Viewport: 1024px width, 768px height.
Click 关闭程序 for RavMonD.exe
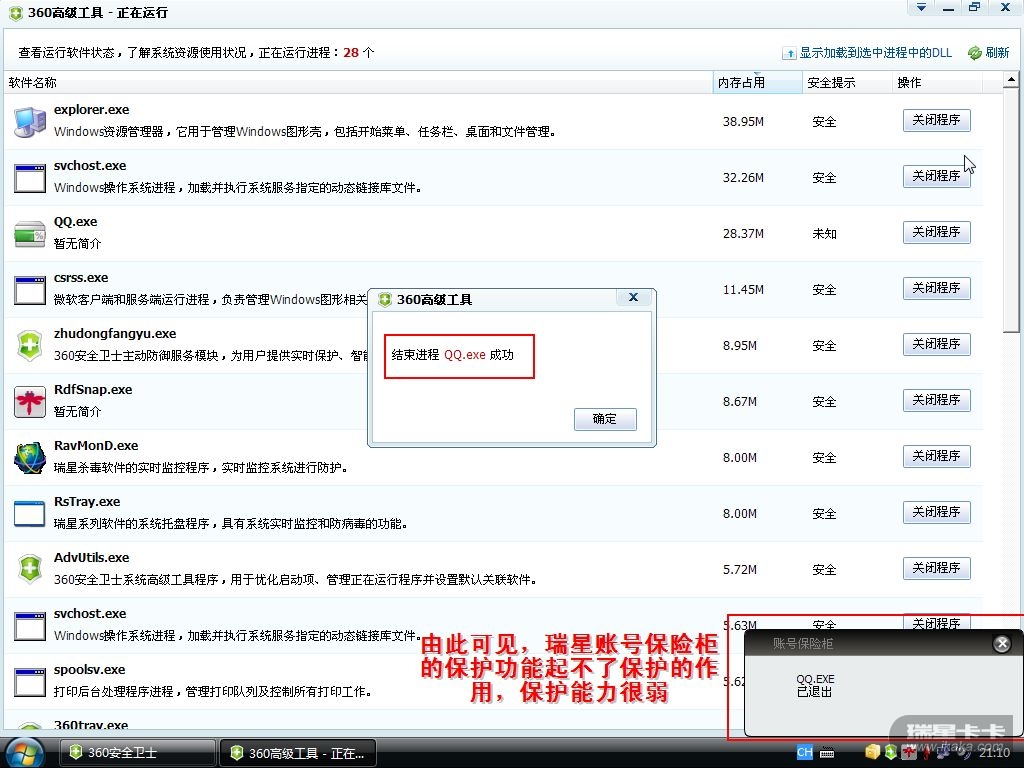pos(936,456)
